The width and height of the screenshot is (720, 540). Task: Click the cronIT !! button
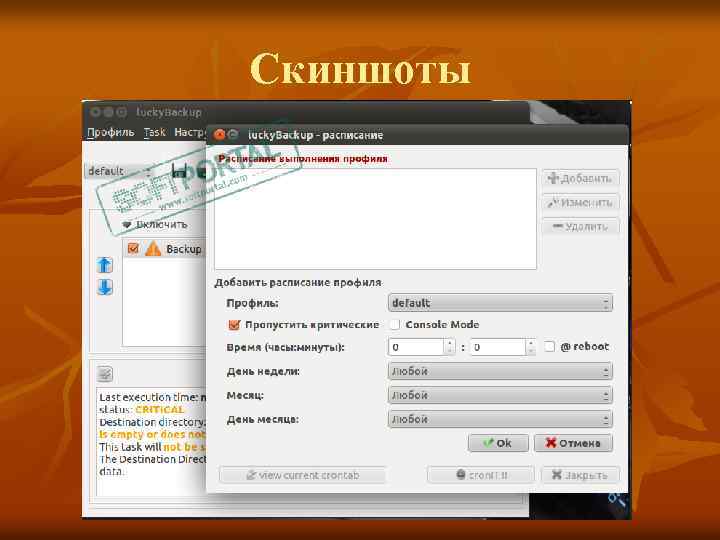[x=481, y=475]
